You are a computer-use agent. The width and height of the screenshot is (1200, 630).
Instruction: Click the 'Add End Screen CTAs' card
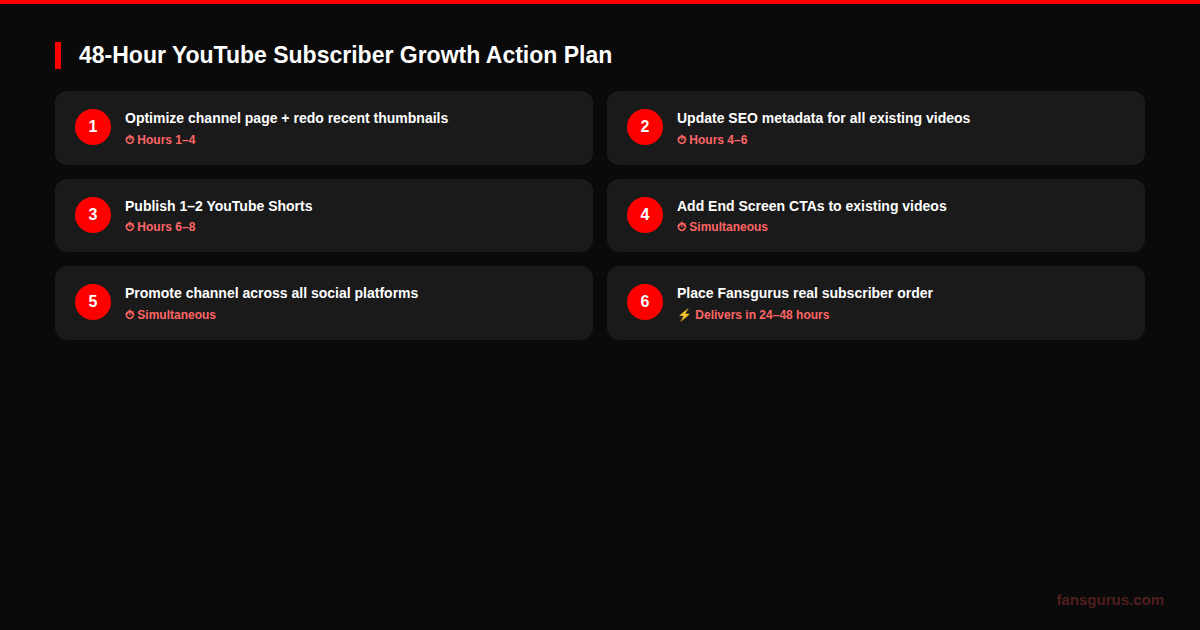point(875,215)
